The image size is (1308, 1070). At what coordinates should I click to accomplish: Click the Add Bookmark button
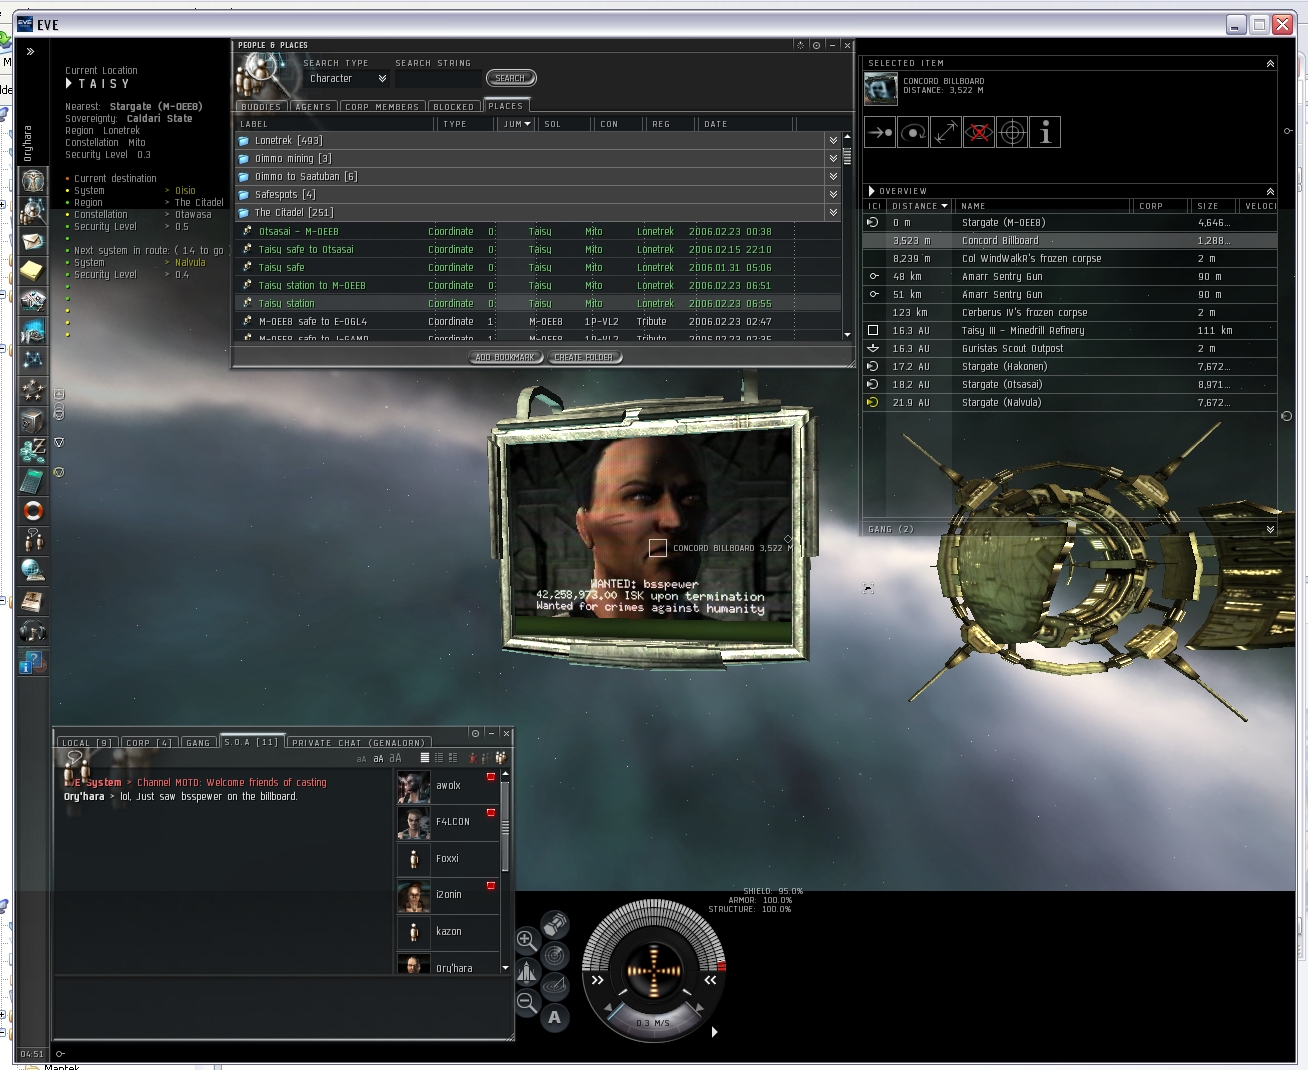tap(505, 357)
